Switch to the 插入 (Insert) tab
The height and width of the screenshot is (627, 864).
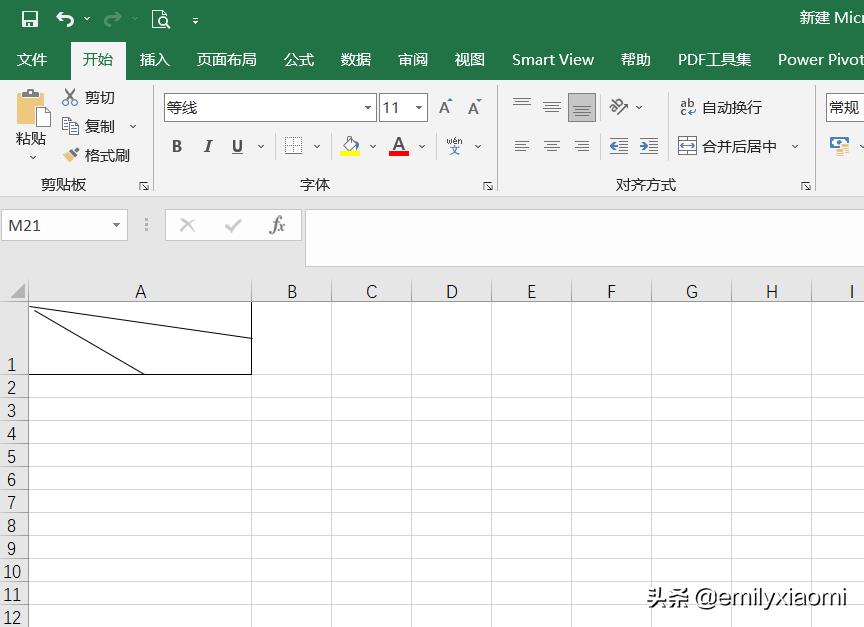coord(154,59)
